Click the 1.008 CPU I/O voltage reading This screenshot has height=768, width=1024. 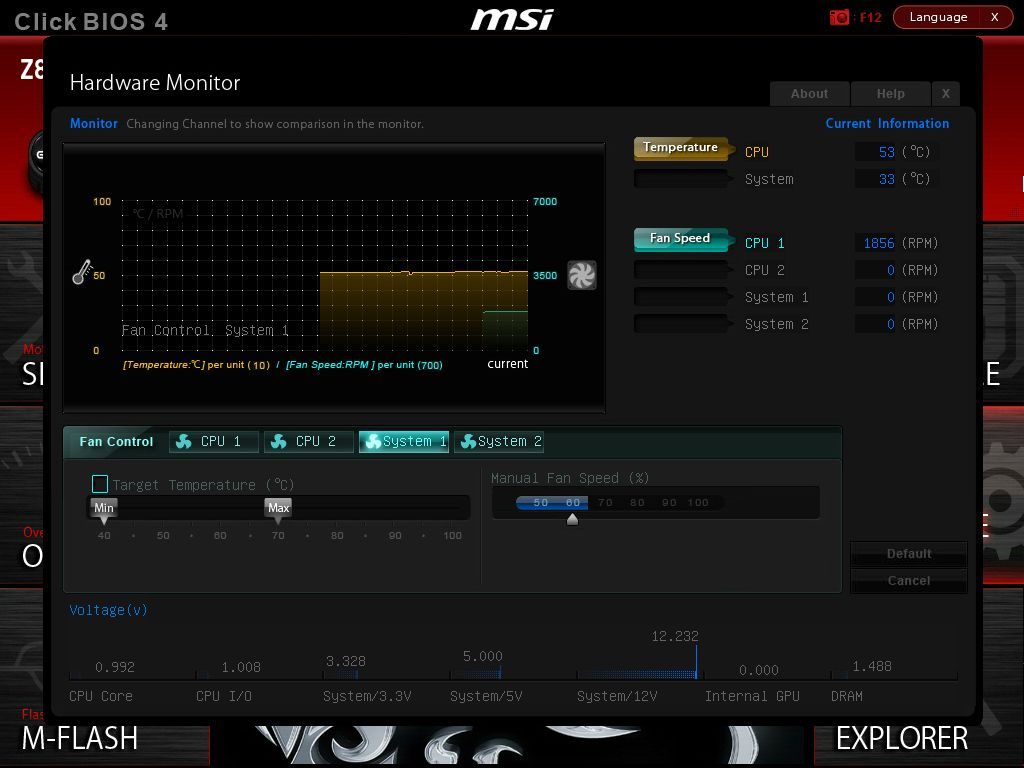(x=241, y=667)
